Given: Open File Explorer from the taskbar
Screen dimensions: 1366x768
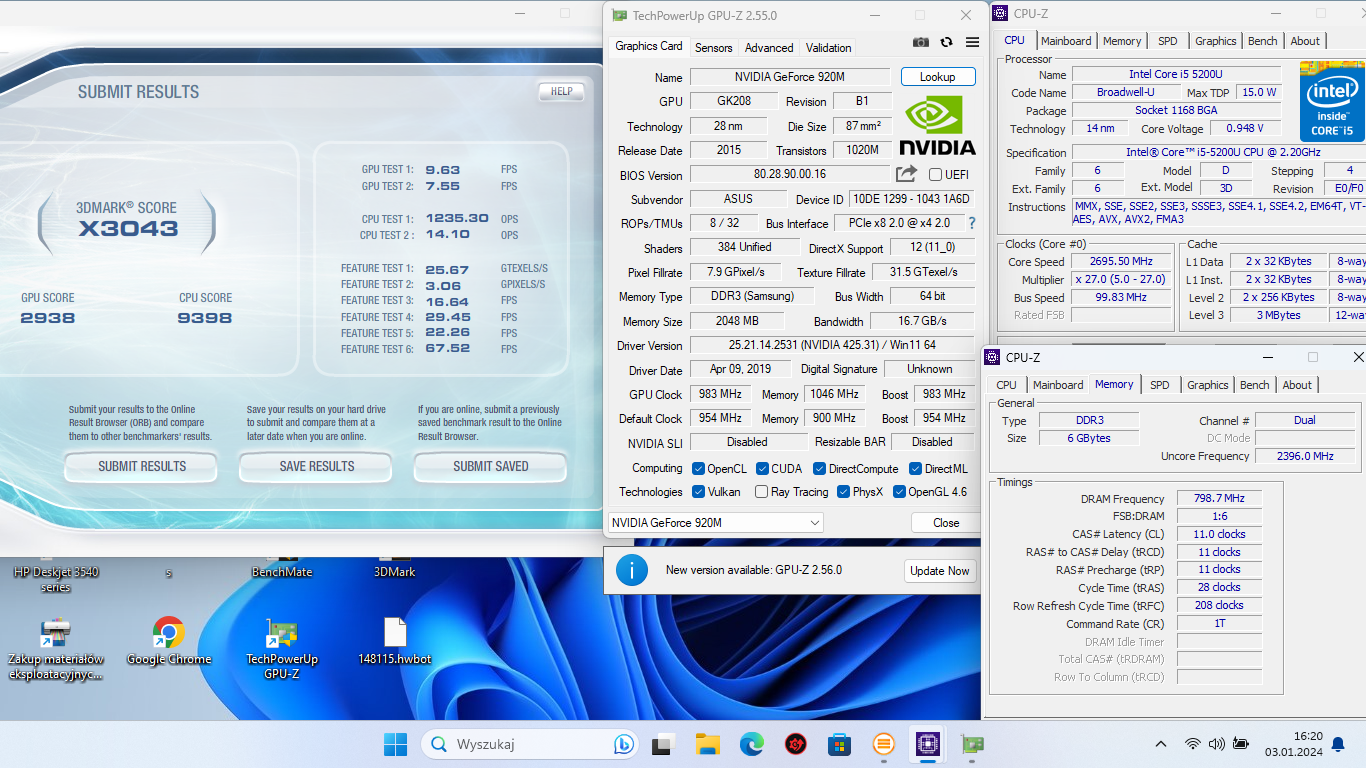Looking at the screenshot, I should 708,744.
